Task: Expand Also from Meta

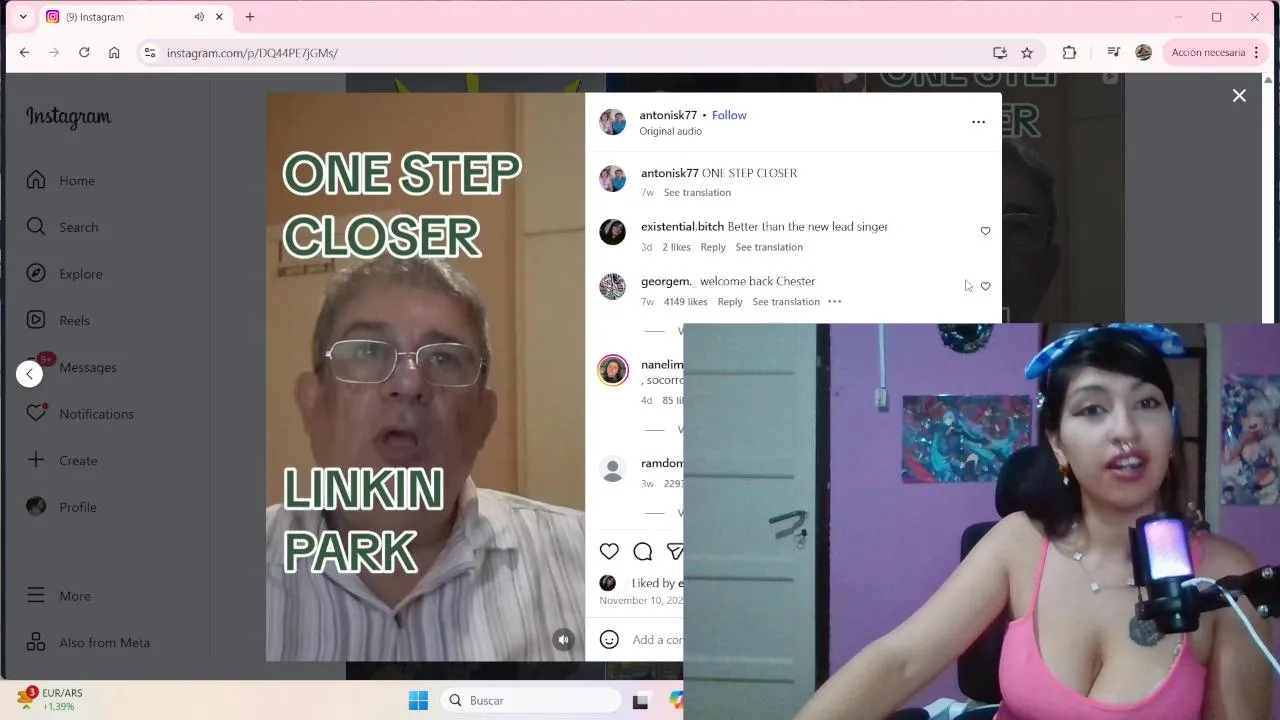Action: click(x=88, y=642)
